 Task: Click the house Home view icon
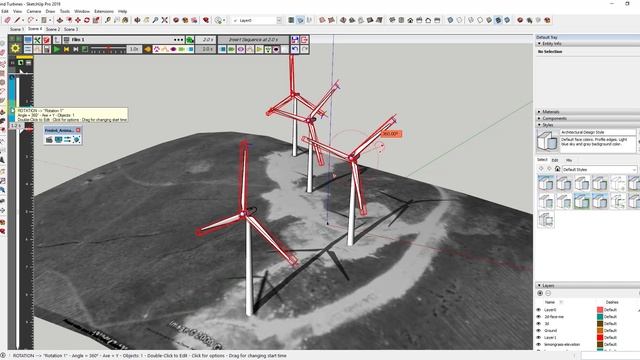pyautogui.click(x=410, y=20)
